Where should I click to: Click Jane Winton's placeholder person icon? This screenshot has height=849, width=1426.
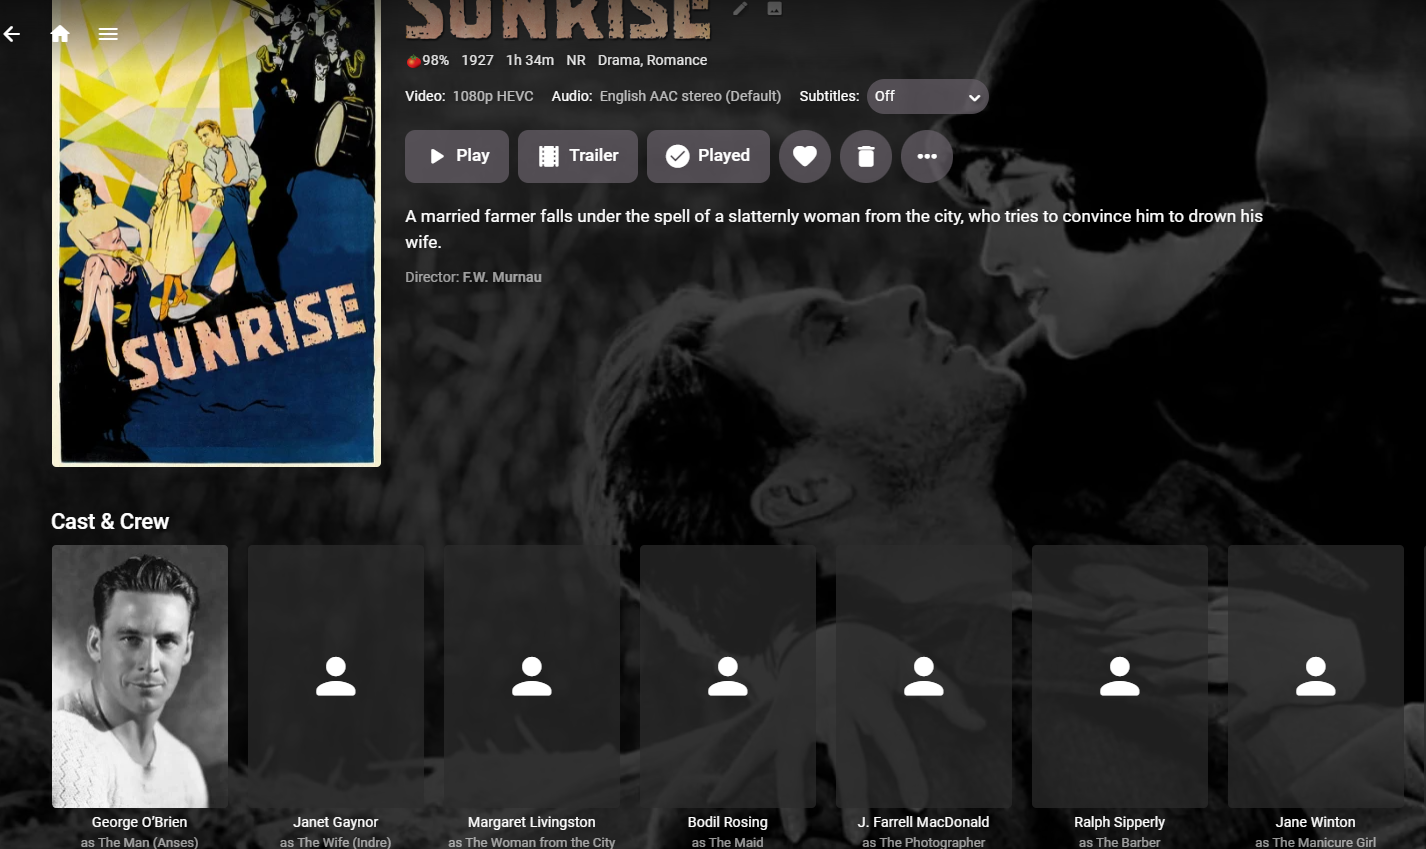pos(1316,676)
